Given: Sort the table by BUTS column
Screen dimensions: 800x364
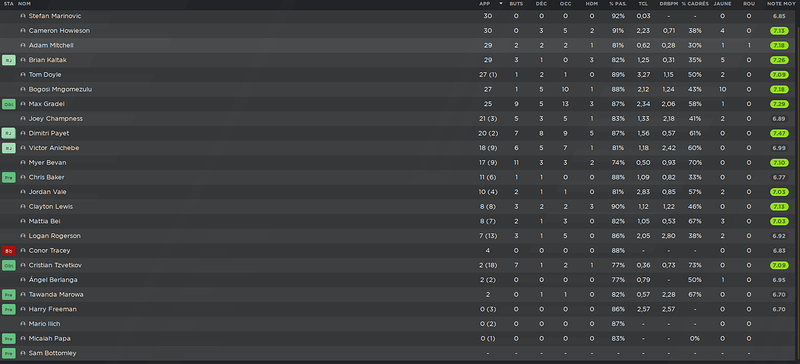Looking at the screenshot, I should click(516, 4).
